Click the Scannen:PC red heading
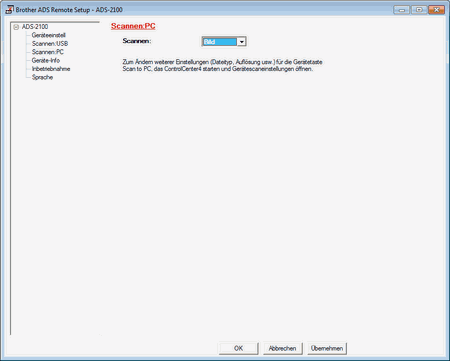450x361 pixels. [133, 26]
